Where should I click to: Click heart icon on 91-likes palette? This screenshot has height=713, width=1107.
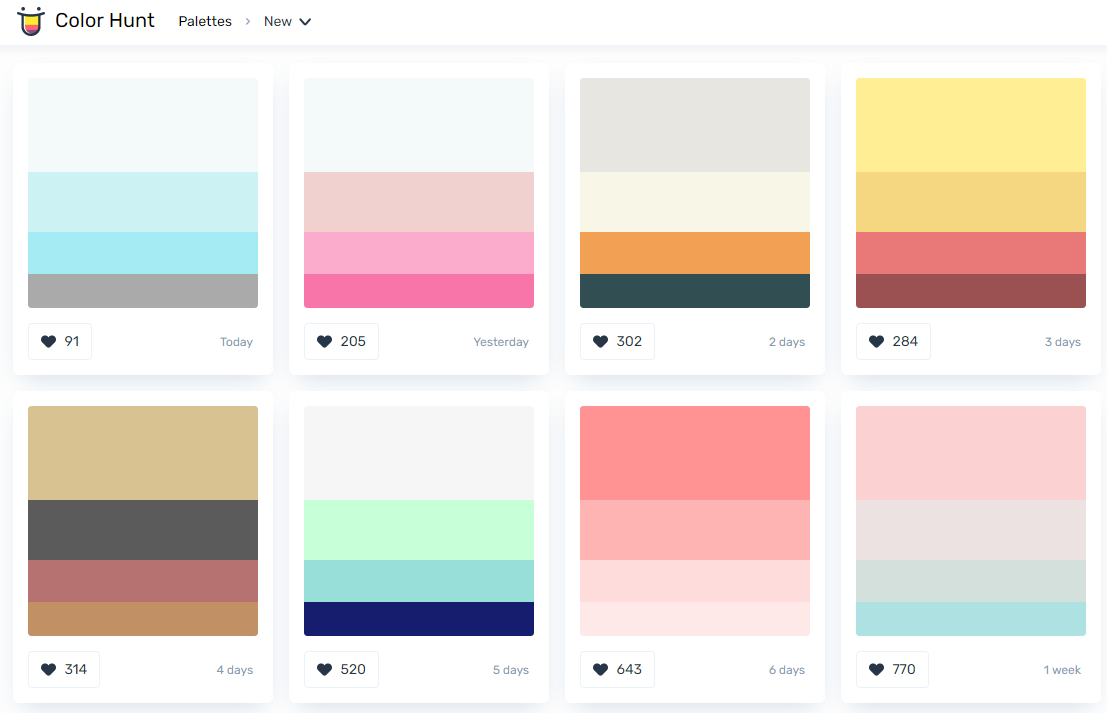(x=48, y=342)
